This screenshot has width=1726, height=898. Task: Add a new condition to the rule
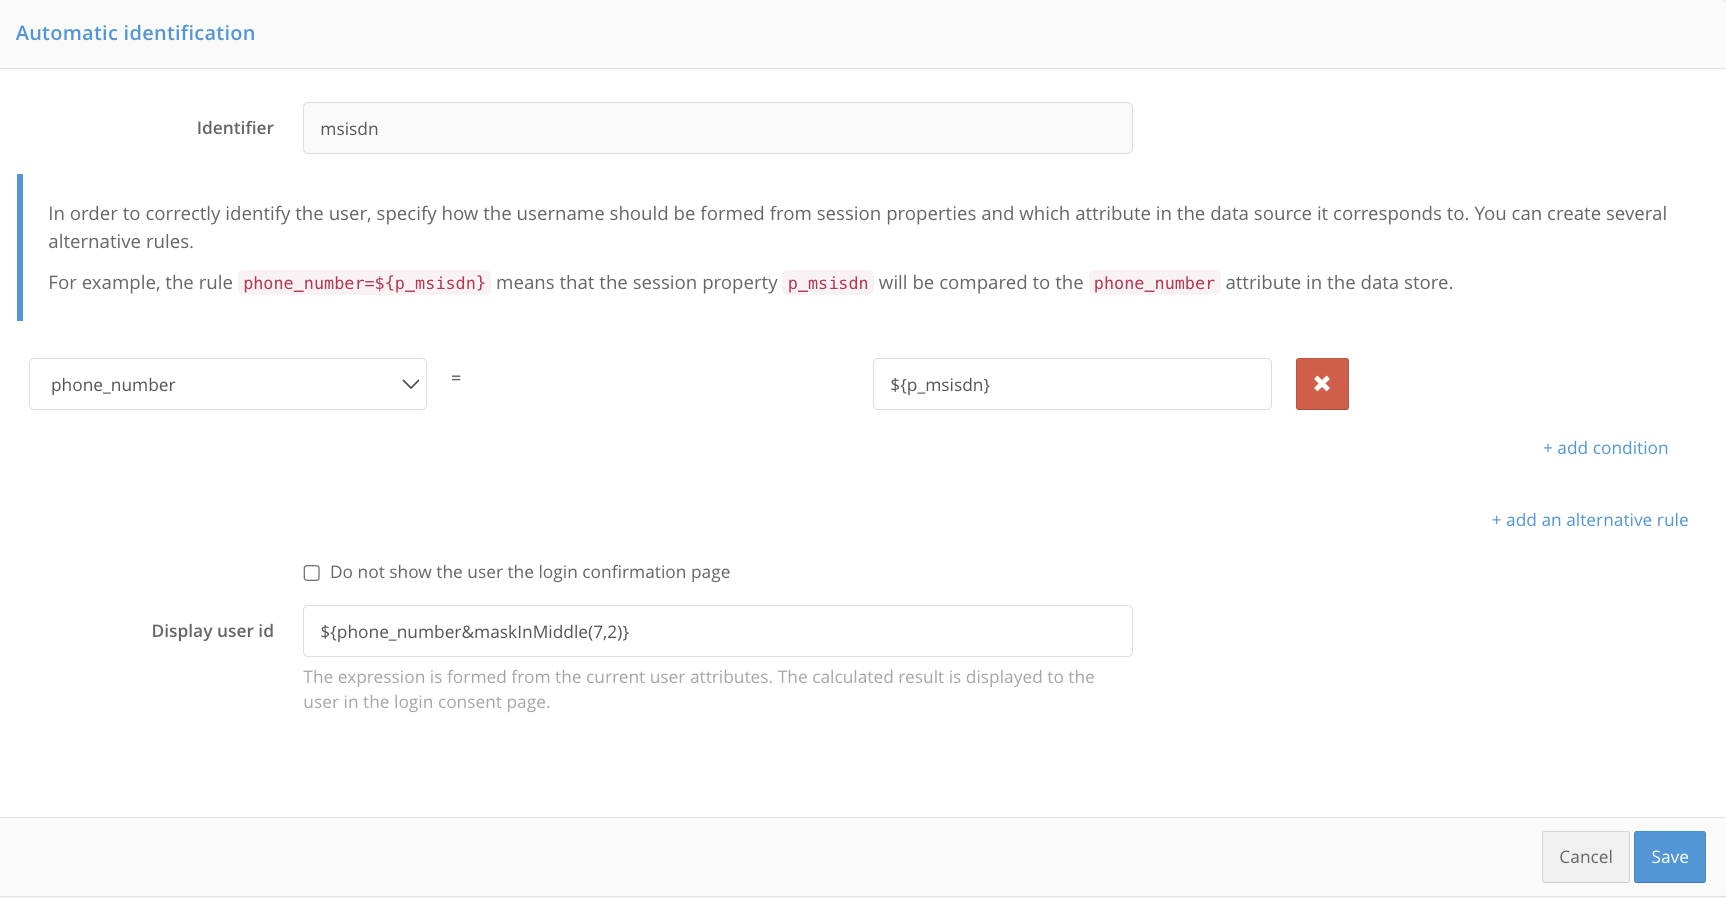tap(1605, 448)
